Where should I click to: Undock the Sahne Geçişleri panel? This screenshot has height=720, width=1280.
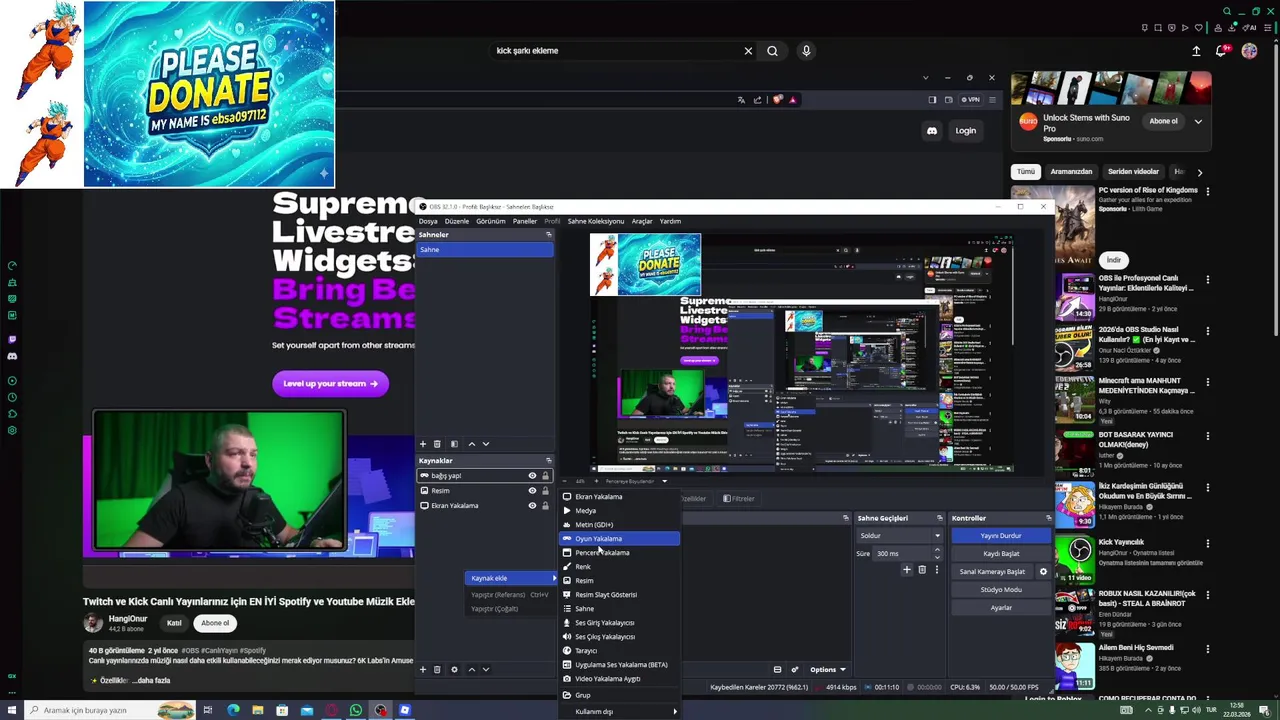click(939, 518)
